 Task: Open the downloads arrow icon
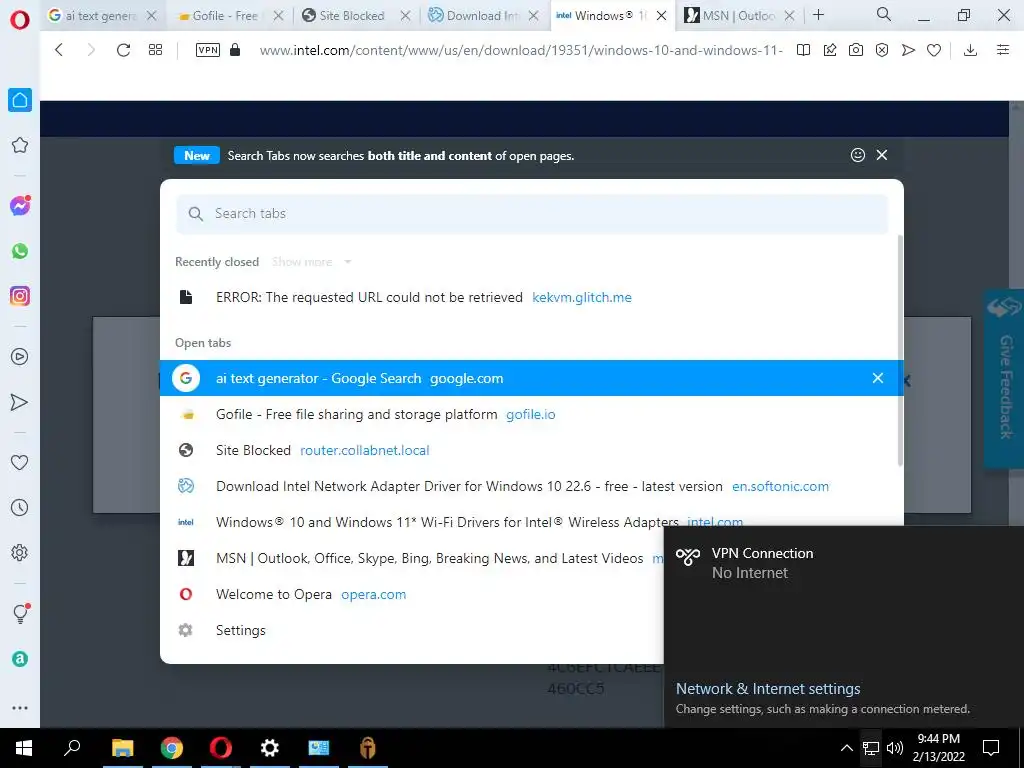click(970, 50)
